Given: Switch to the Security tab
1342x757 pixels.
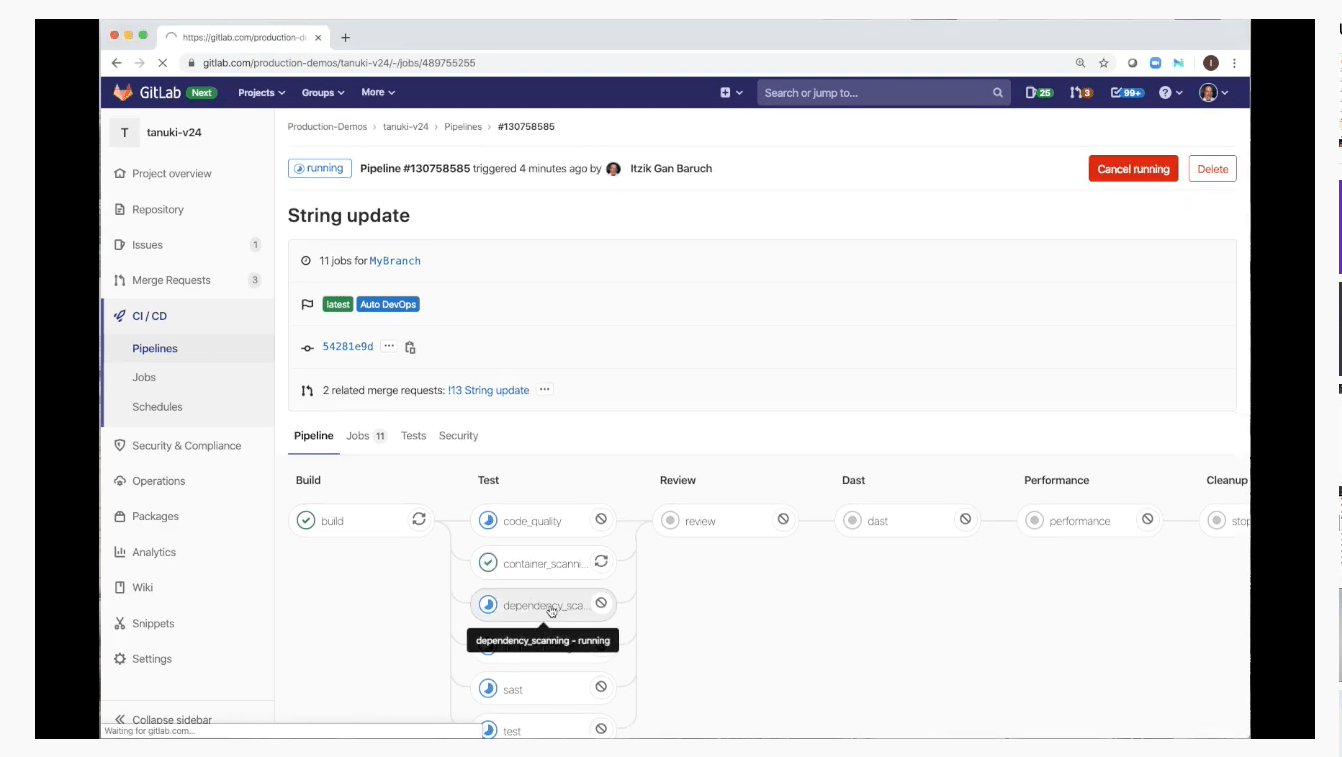Looking at the screenshot, I should [x=458, y=436].
